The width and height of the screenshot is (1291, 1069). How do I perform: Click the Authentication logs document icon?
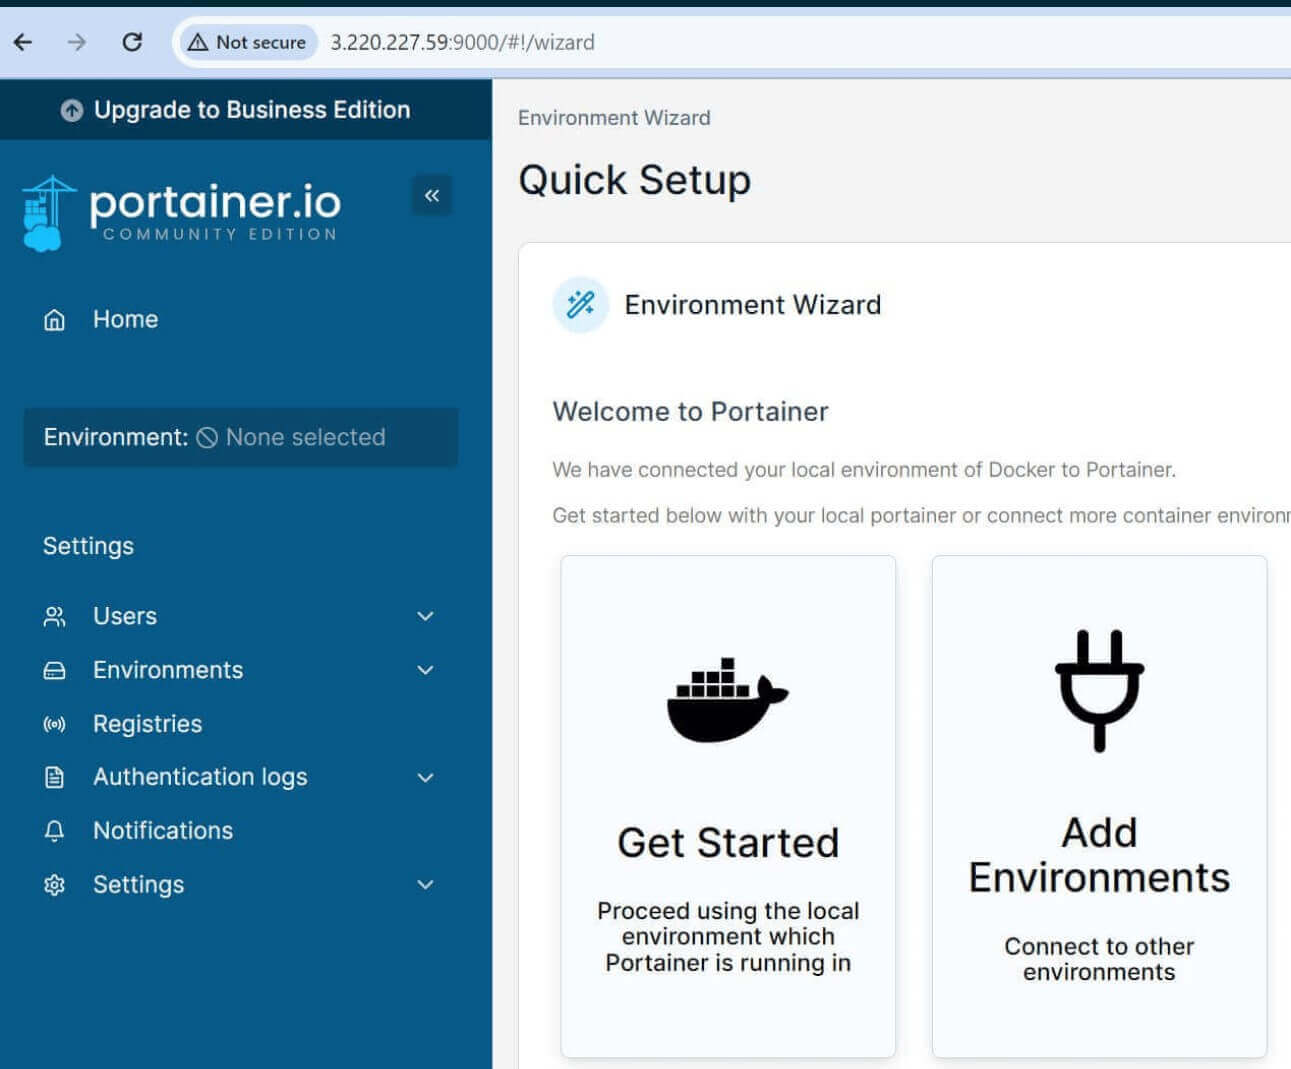[55, 777]
